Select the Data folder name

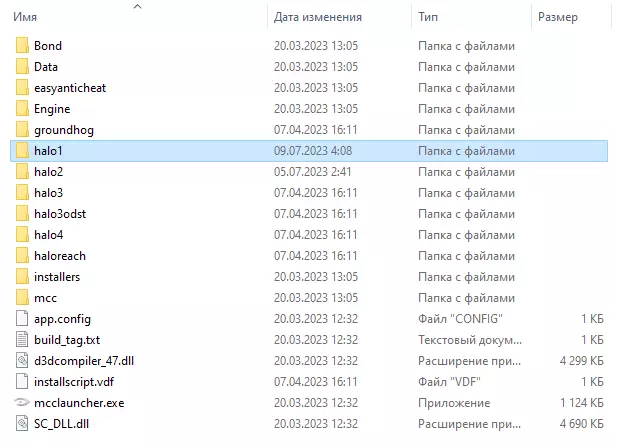[x=46, y=66]
